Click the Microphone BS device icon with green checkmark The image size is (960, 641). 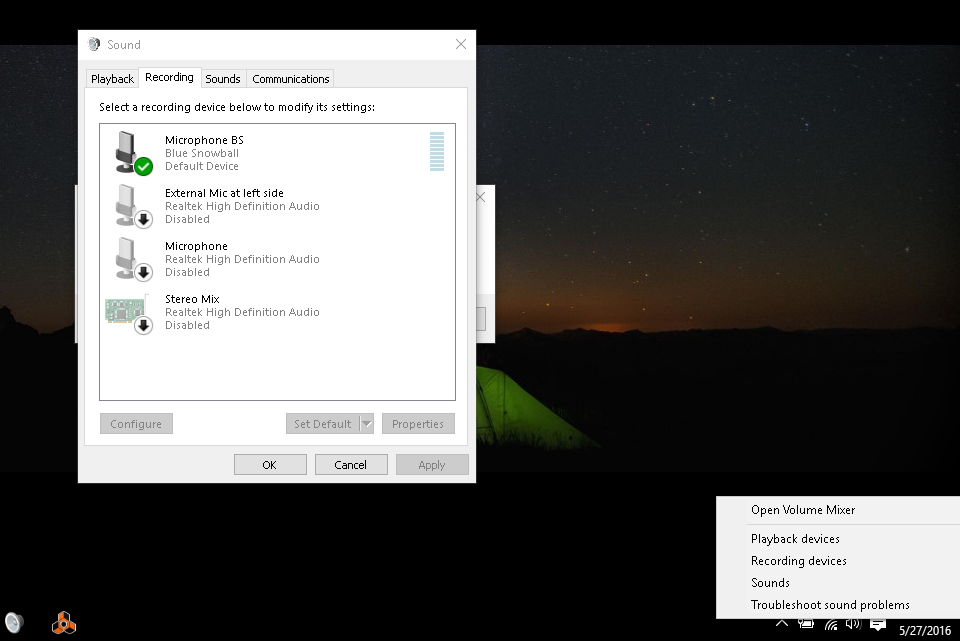(x=133, y=152)
